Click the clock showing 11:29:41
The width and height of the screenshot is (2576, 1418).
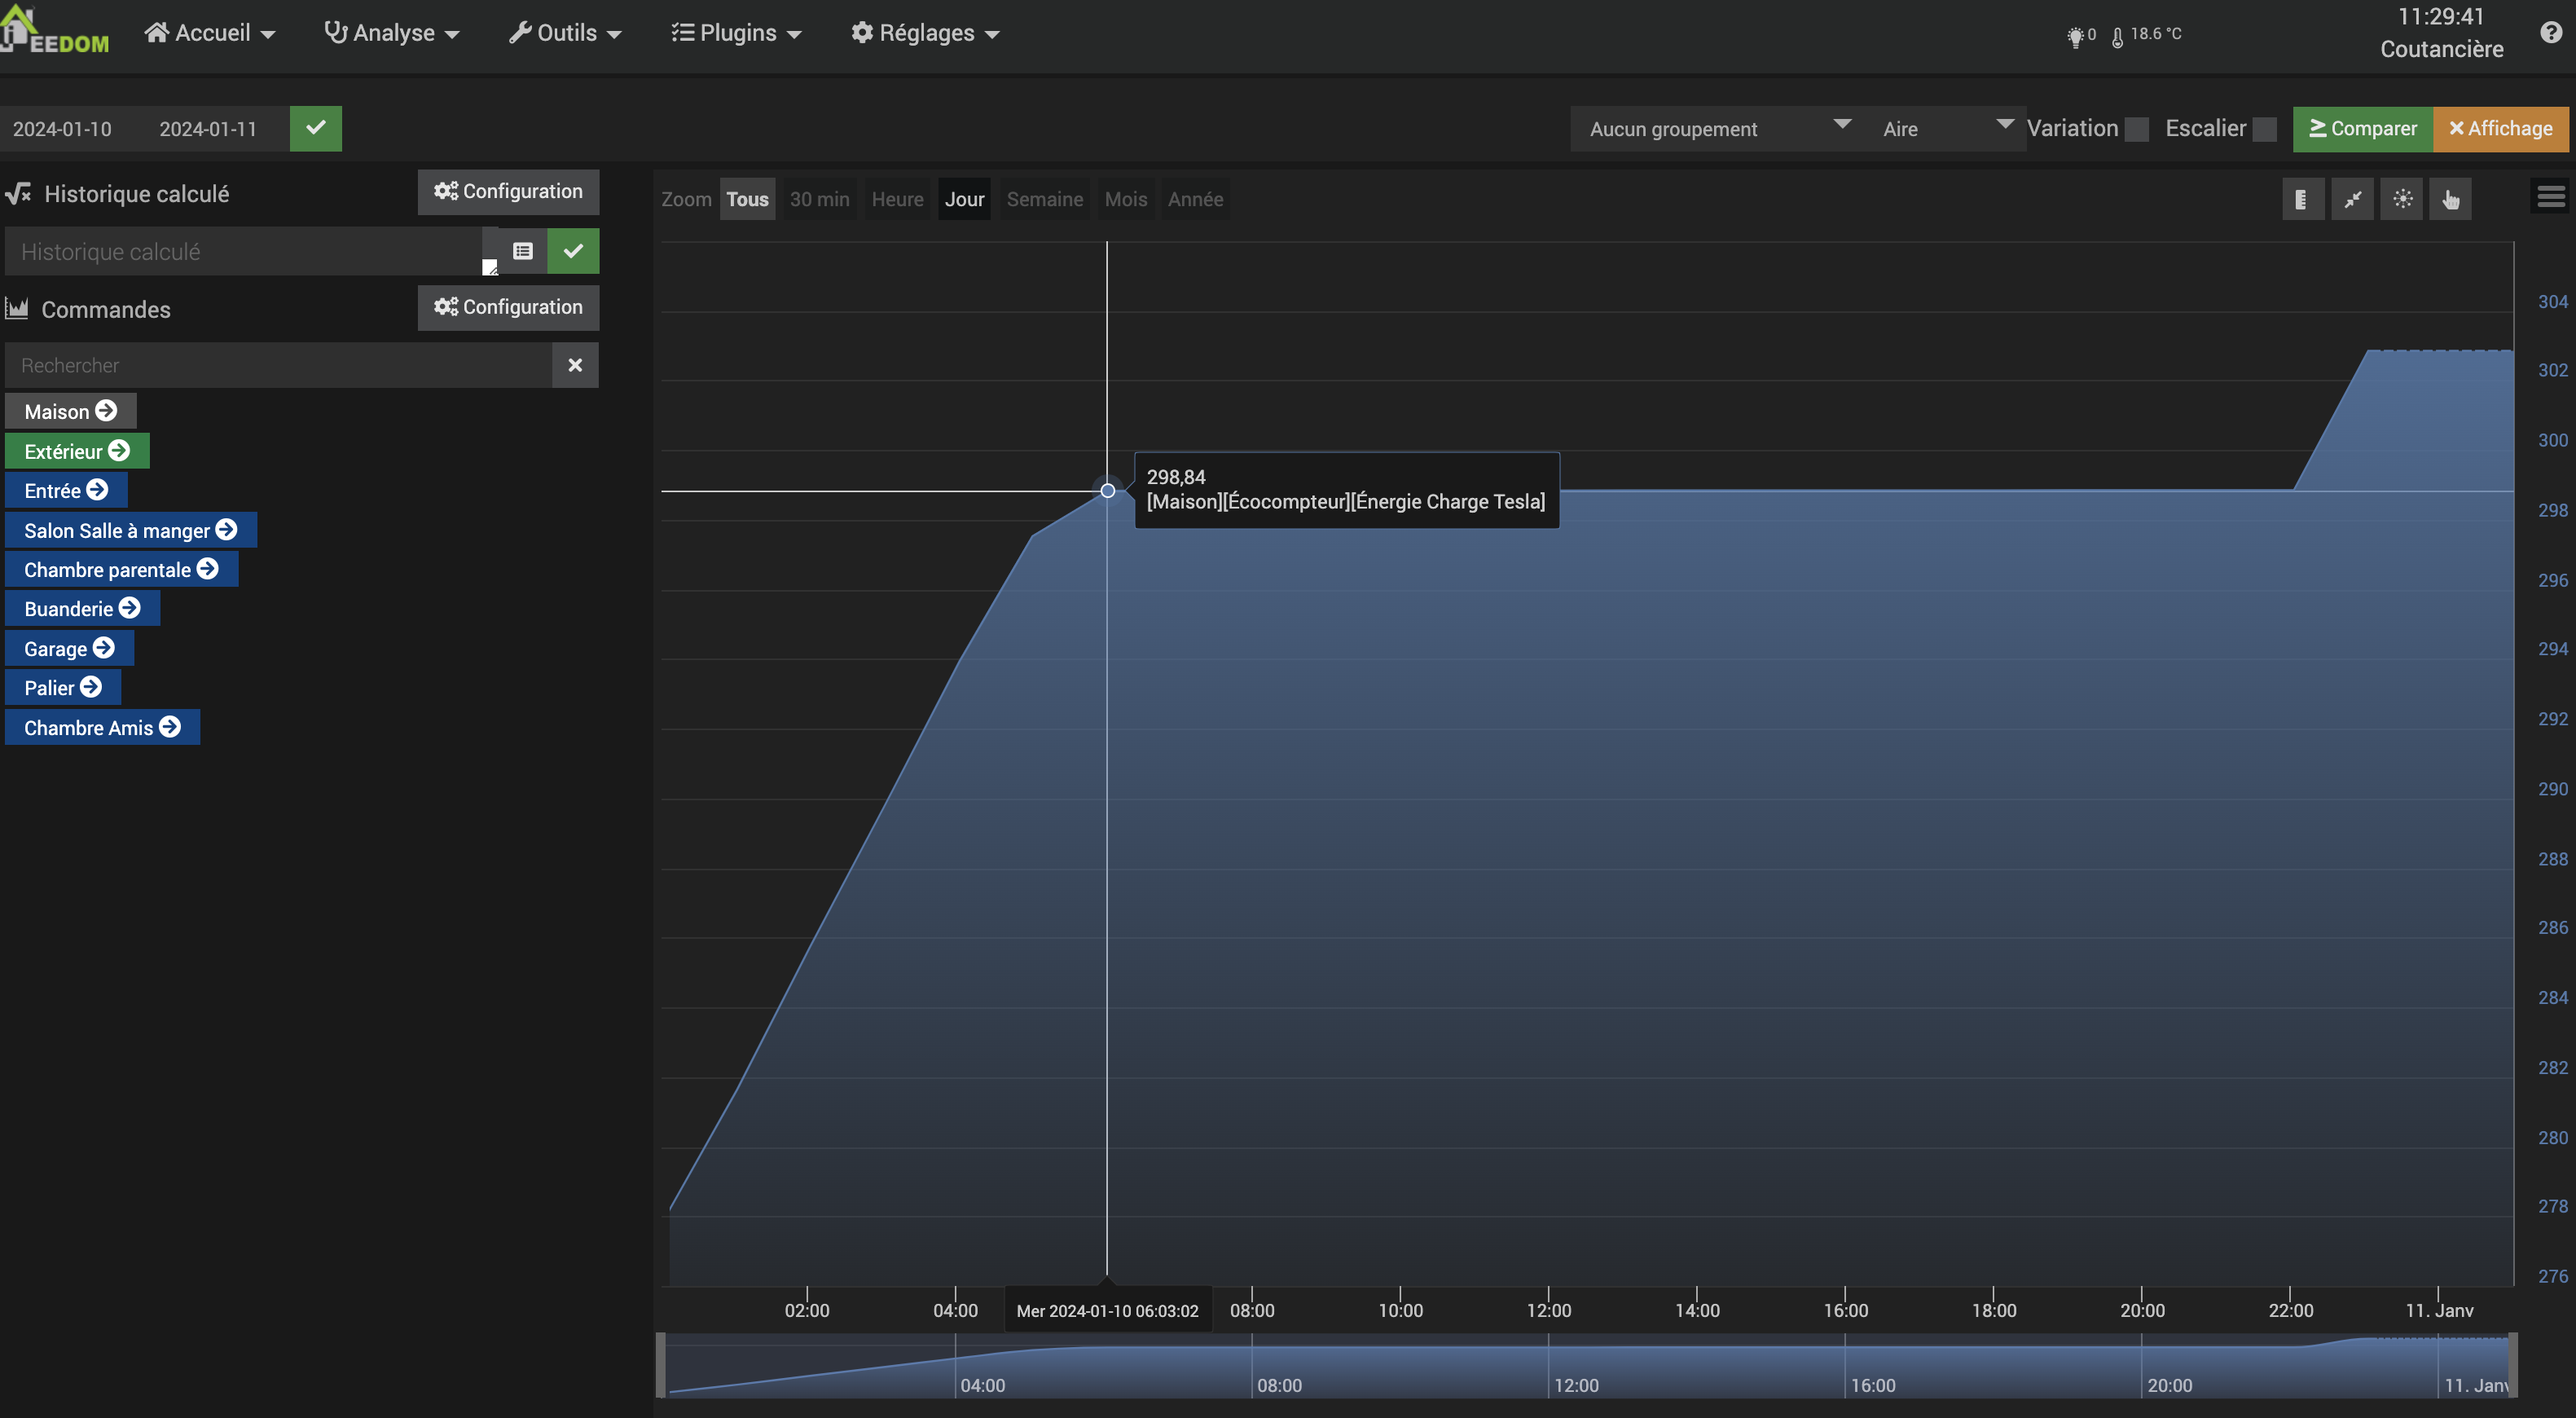tap(2441, 17)
